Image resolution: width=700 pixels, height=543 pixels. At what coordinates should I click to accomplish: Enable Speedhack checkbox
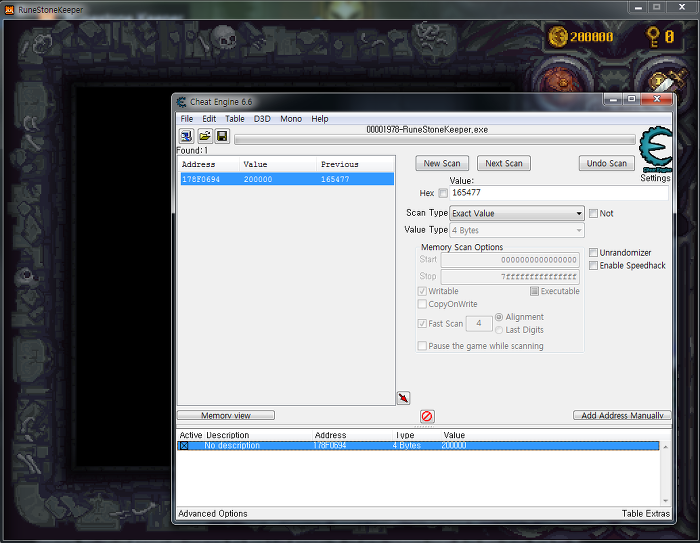[x=593, y=266]
